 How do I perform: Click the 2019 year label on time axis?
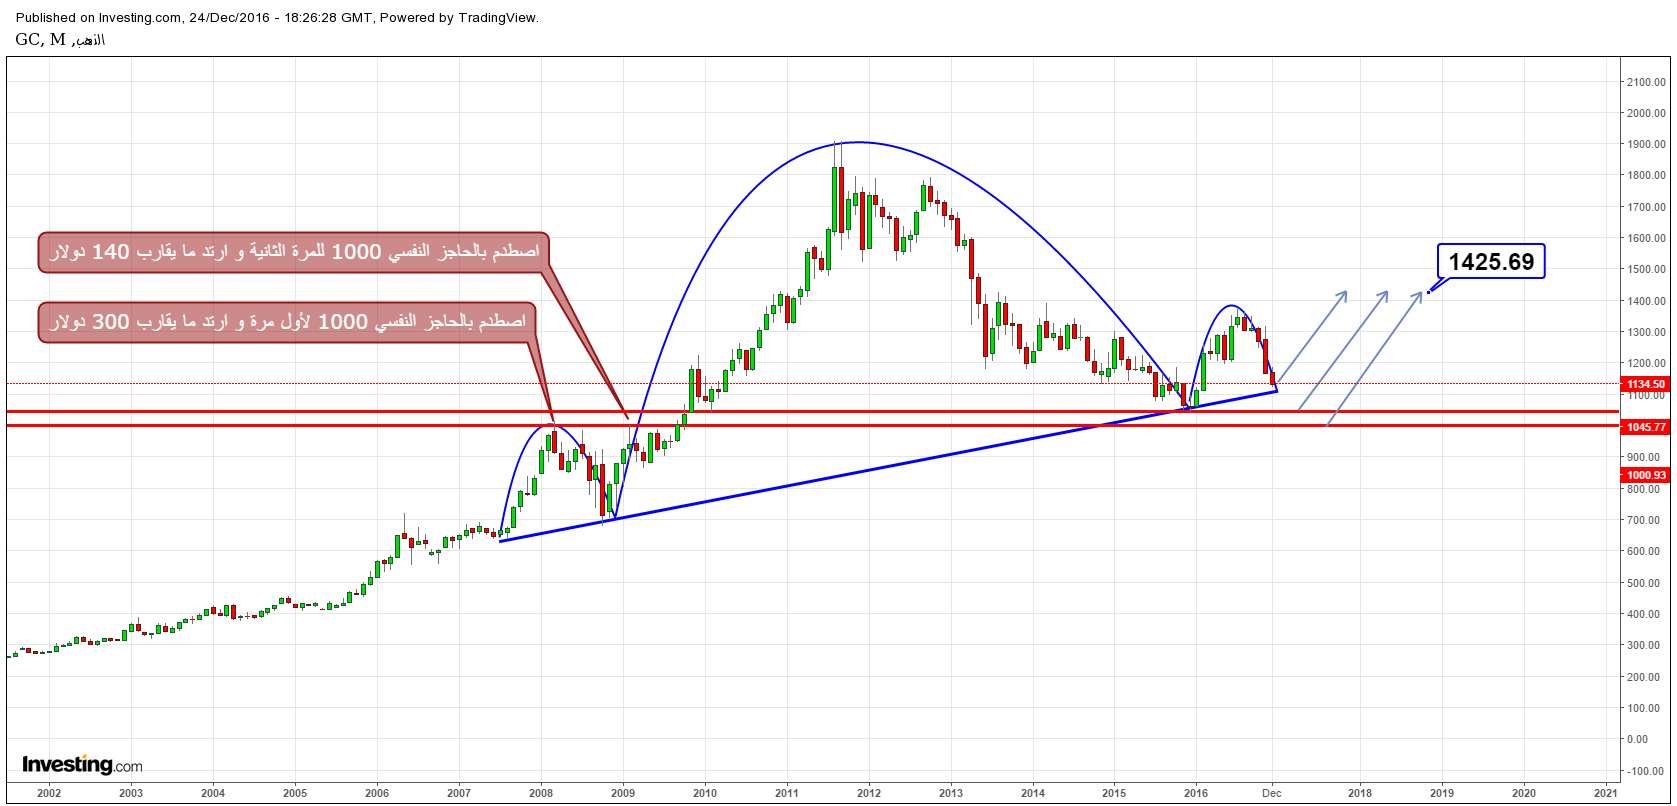(1442, 792)
